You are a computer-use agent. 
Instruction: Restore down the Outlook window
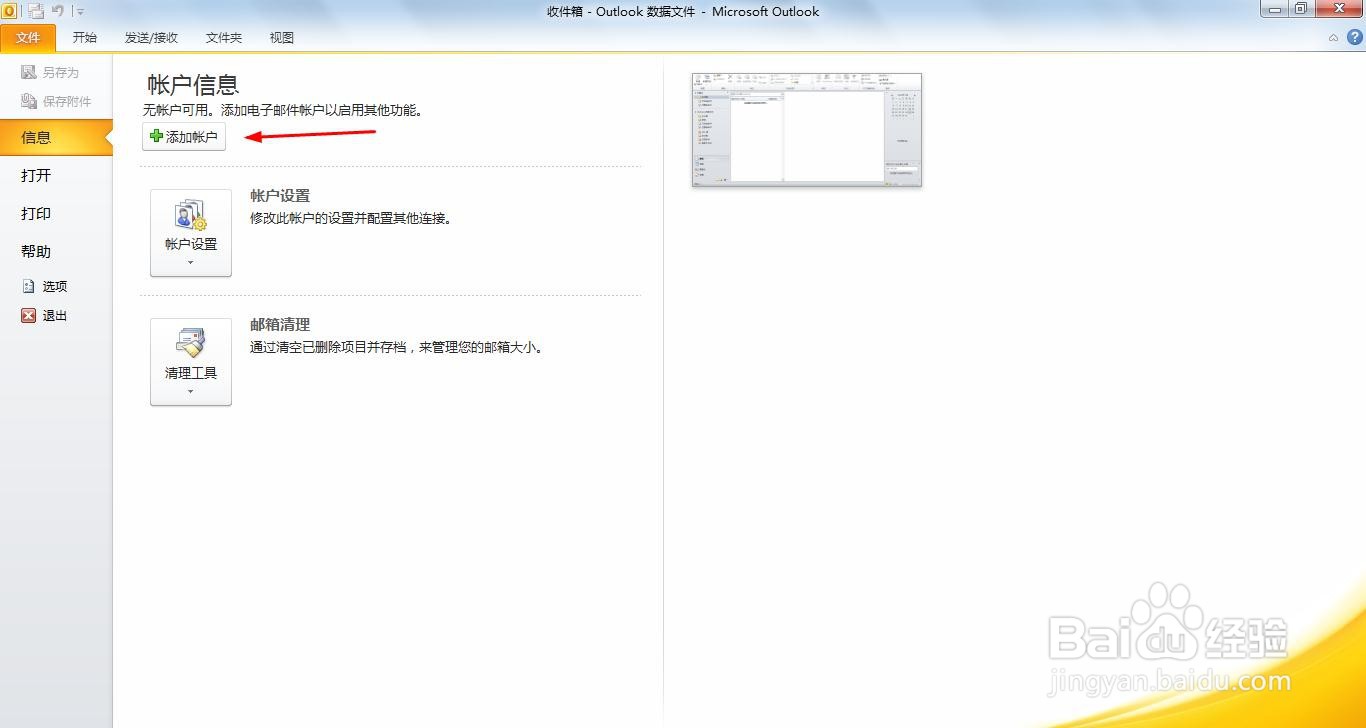[1301, 9]
